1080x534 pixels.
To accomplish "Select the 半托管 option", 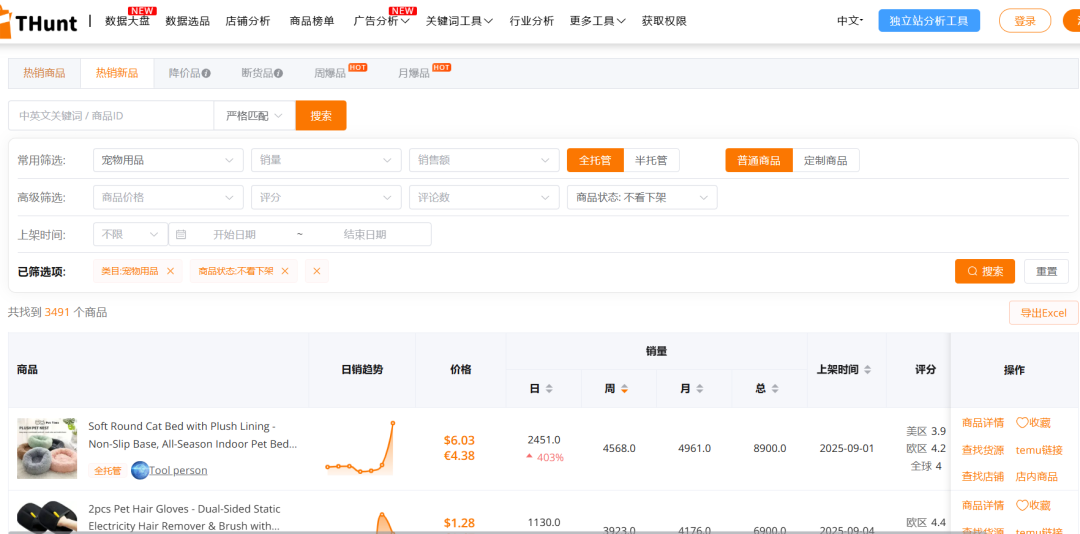I will tap(651, 160).
